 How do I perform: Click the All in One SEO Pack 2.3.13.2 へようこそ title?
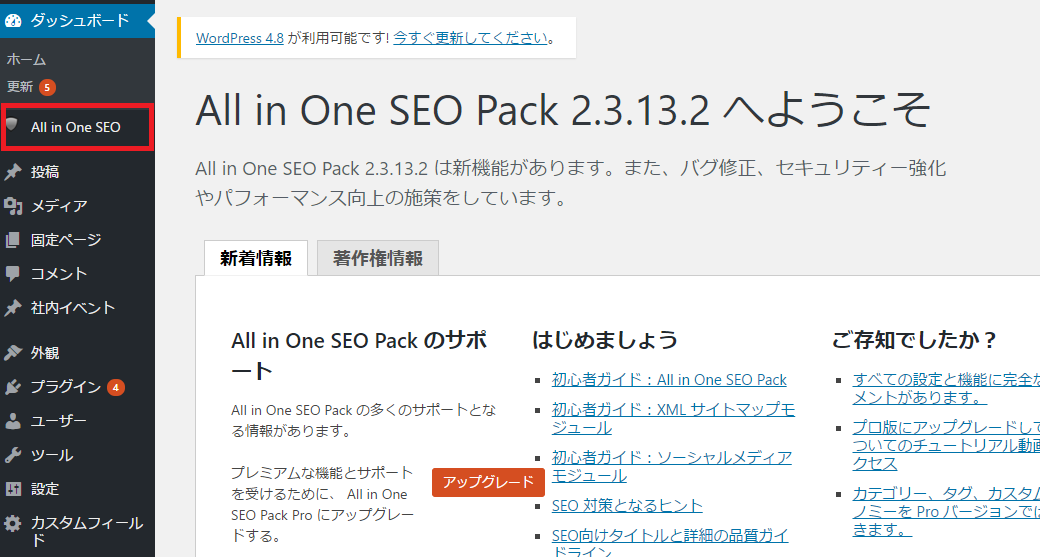[x=563, y=109]
